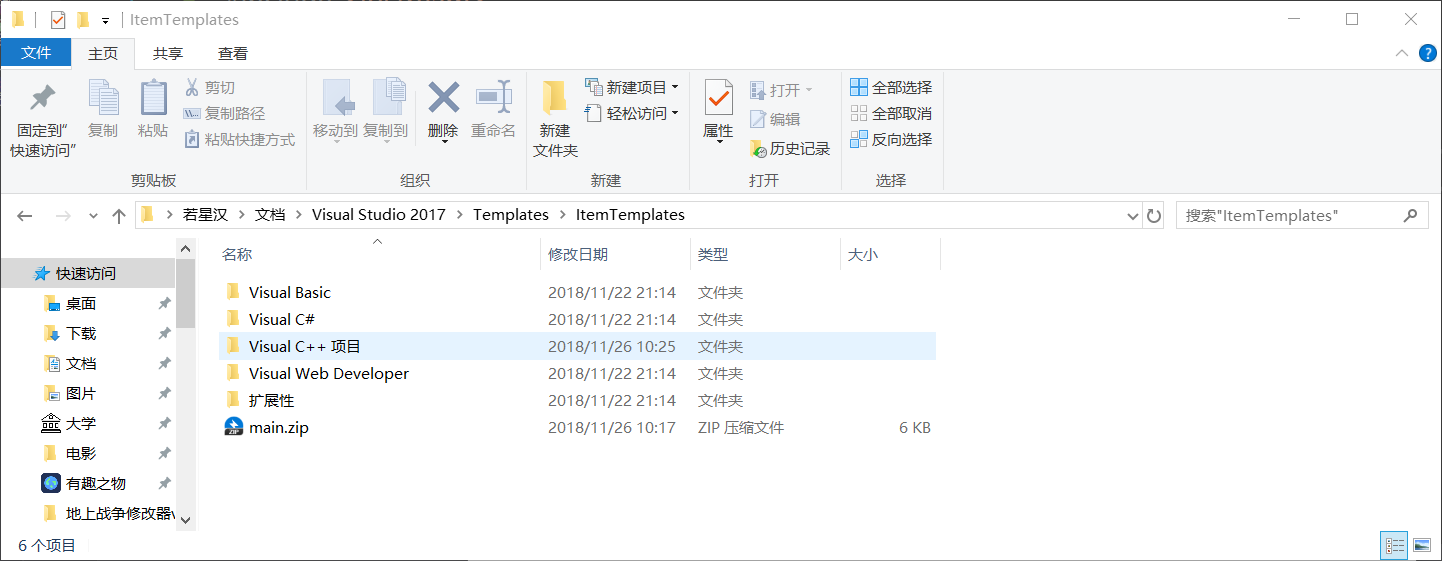Refresh the current folder view
Viewport: 1442px width, 561px height.
[x=1154, y=215]
